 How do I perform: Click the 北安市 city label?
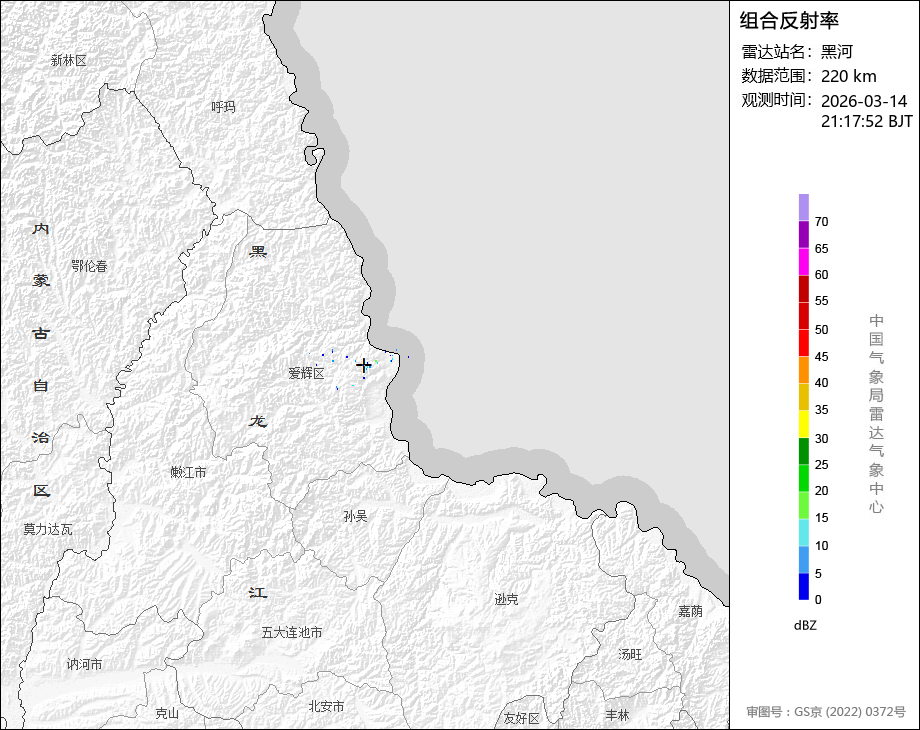(326, 706)
